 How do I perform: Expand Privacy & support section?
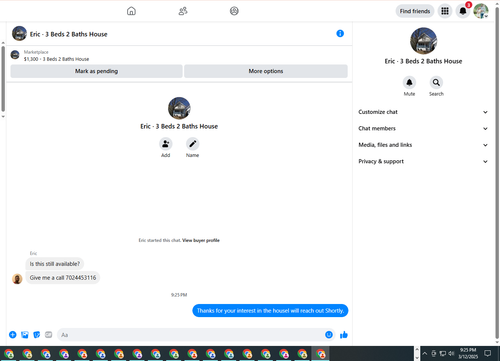tap(423, 161)
